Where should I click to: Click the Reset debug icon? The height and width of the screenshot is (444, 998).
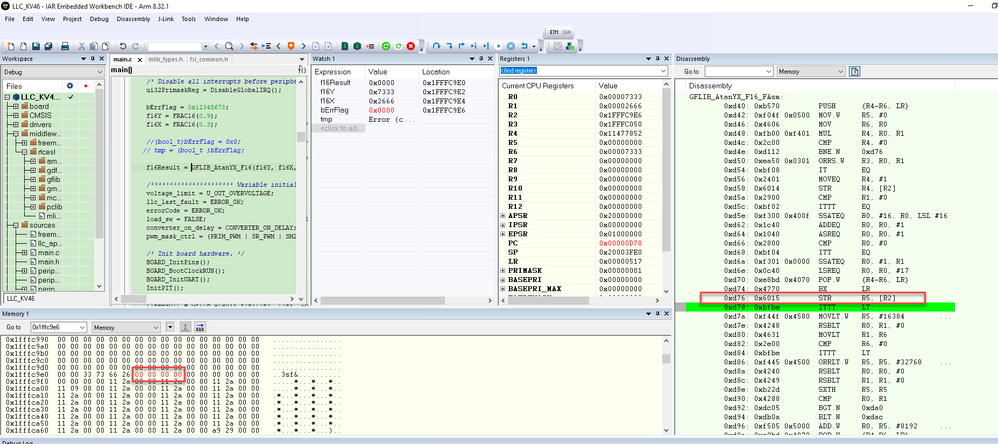[524, 46]
